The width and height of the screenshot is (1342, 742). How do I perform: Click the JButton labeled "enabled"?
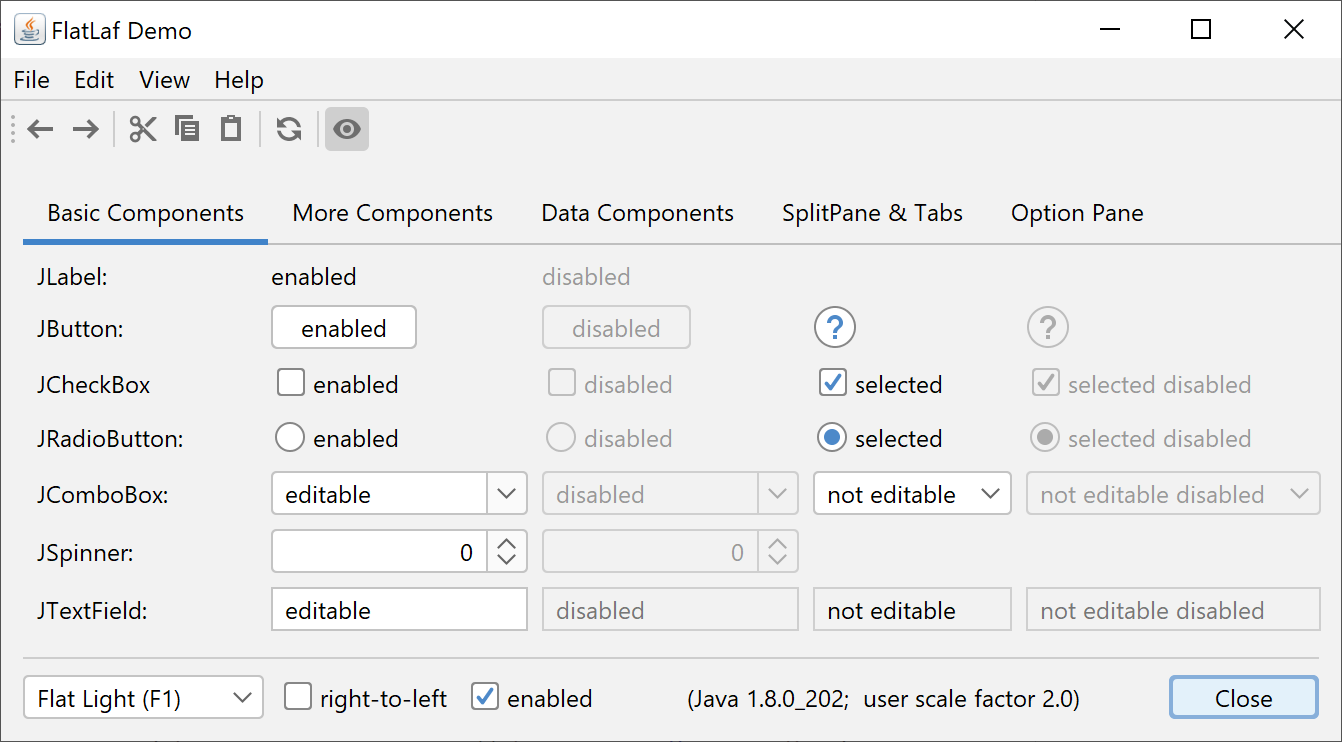[344, 328]
